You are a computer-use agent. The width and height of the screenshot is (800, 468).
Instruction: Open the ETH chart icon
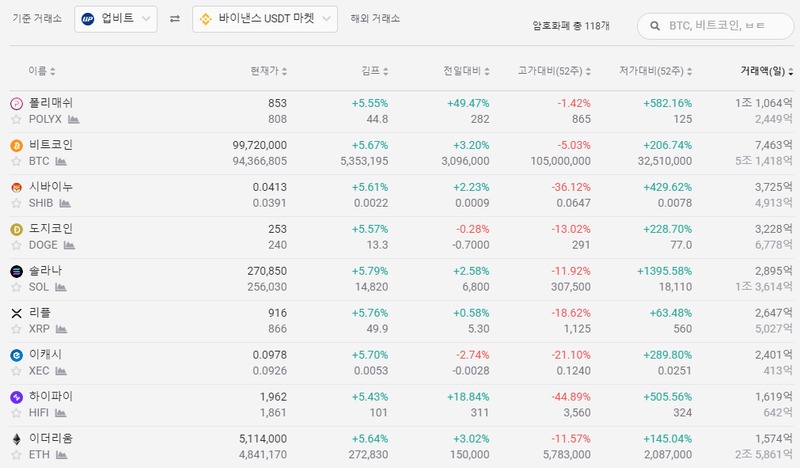click(62, 455)
